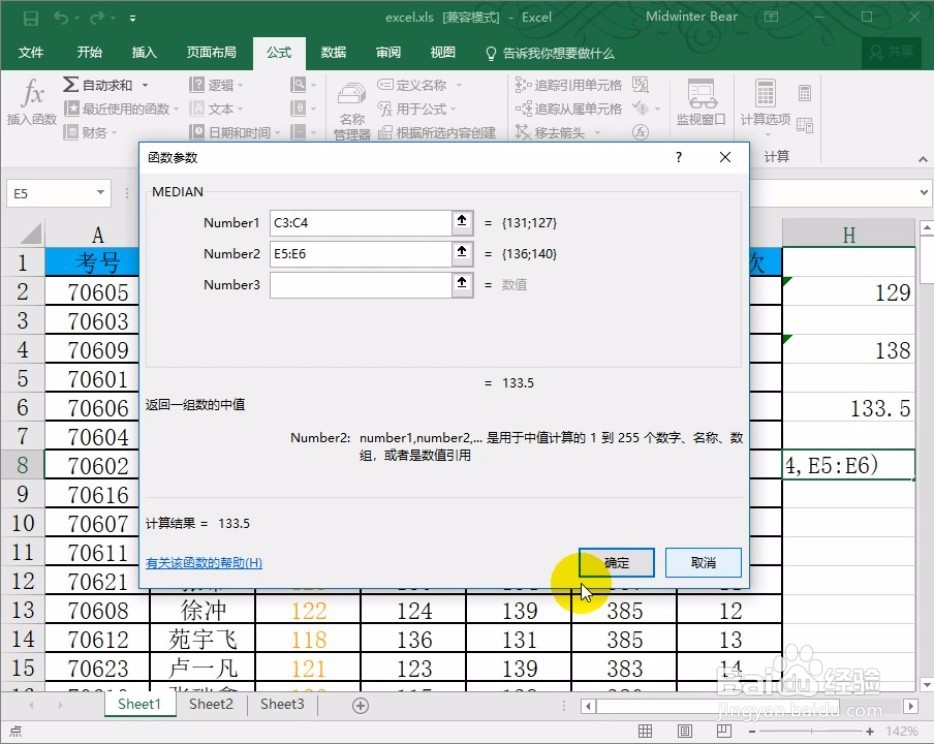This screenshot has width=934, height=744.
Task: Switch to the 审阅 Review tab
Action: coord(388,52)
